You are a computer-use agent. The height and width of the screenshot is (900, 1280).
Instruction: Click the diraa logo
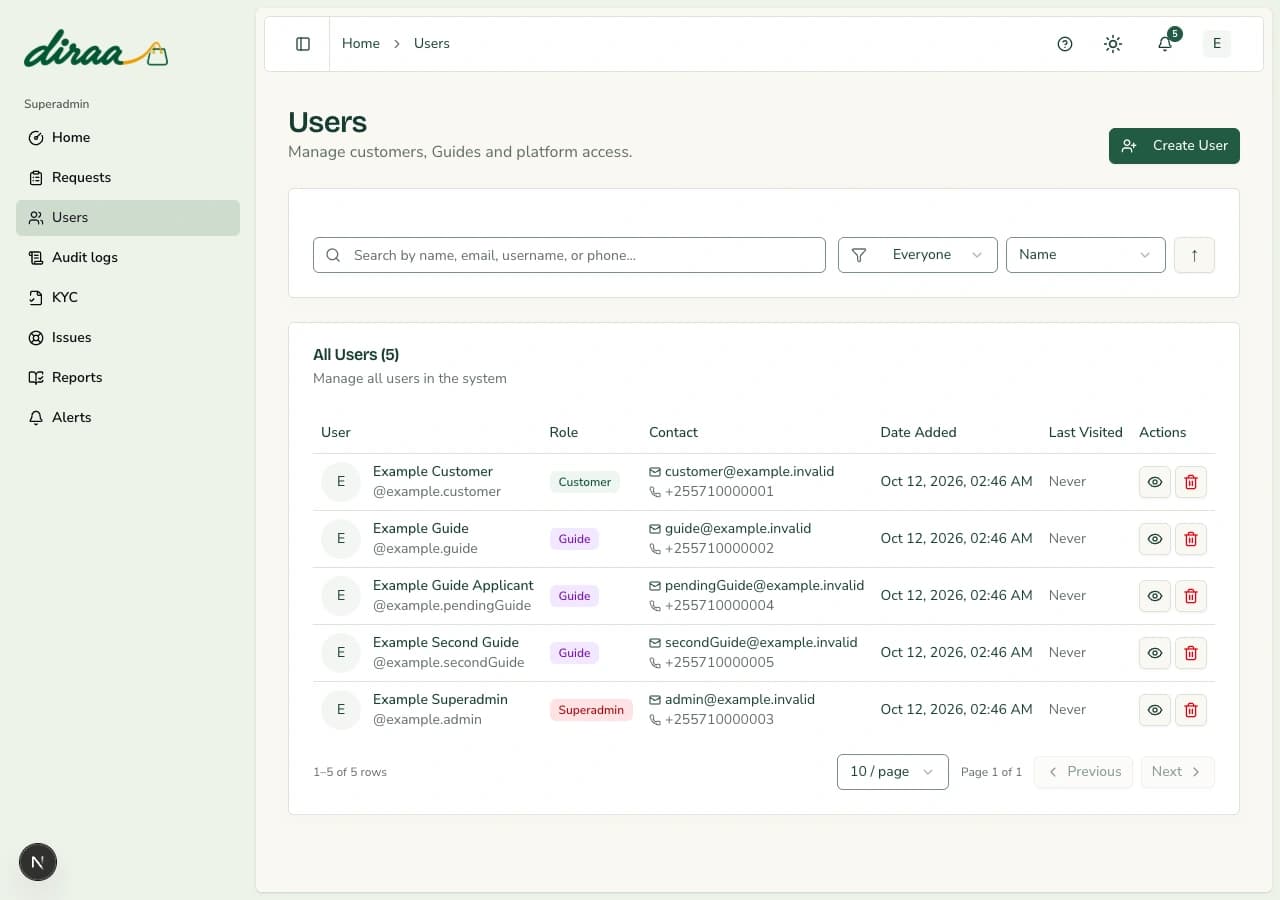click(96, 49)
